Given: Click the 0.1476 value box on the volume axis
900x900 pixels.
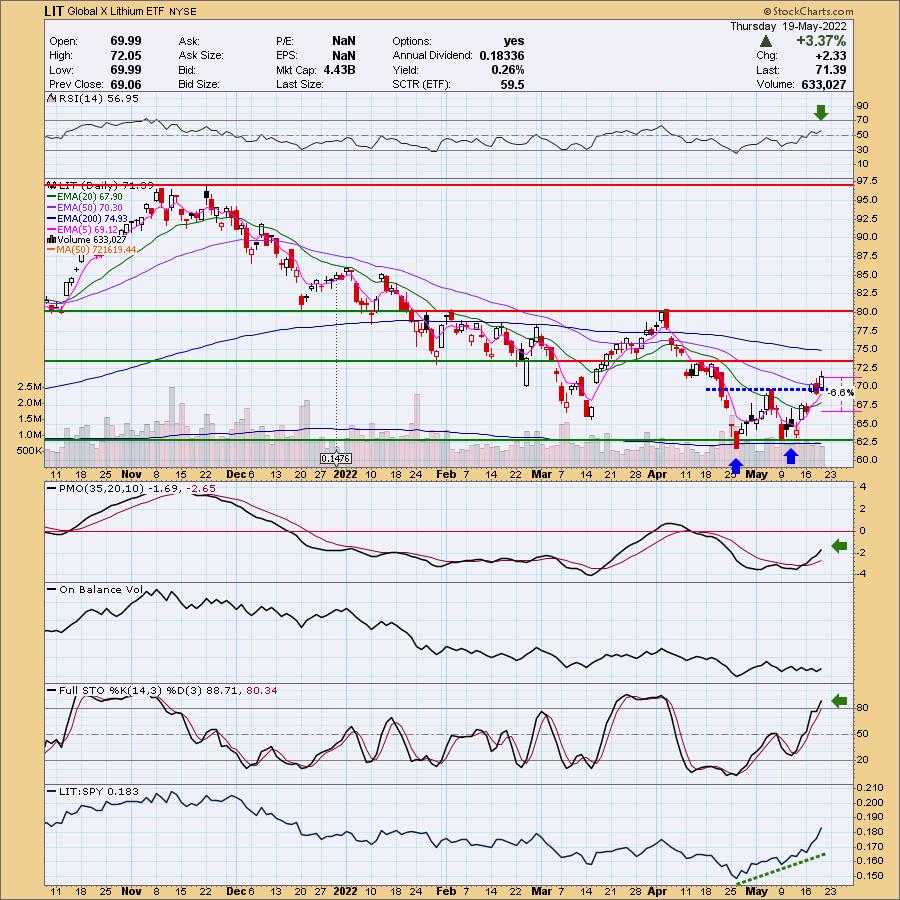Looking at the screenshot, I should point(336,459).
